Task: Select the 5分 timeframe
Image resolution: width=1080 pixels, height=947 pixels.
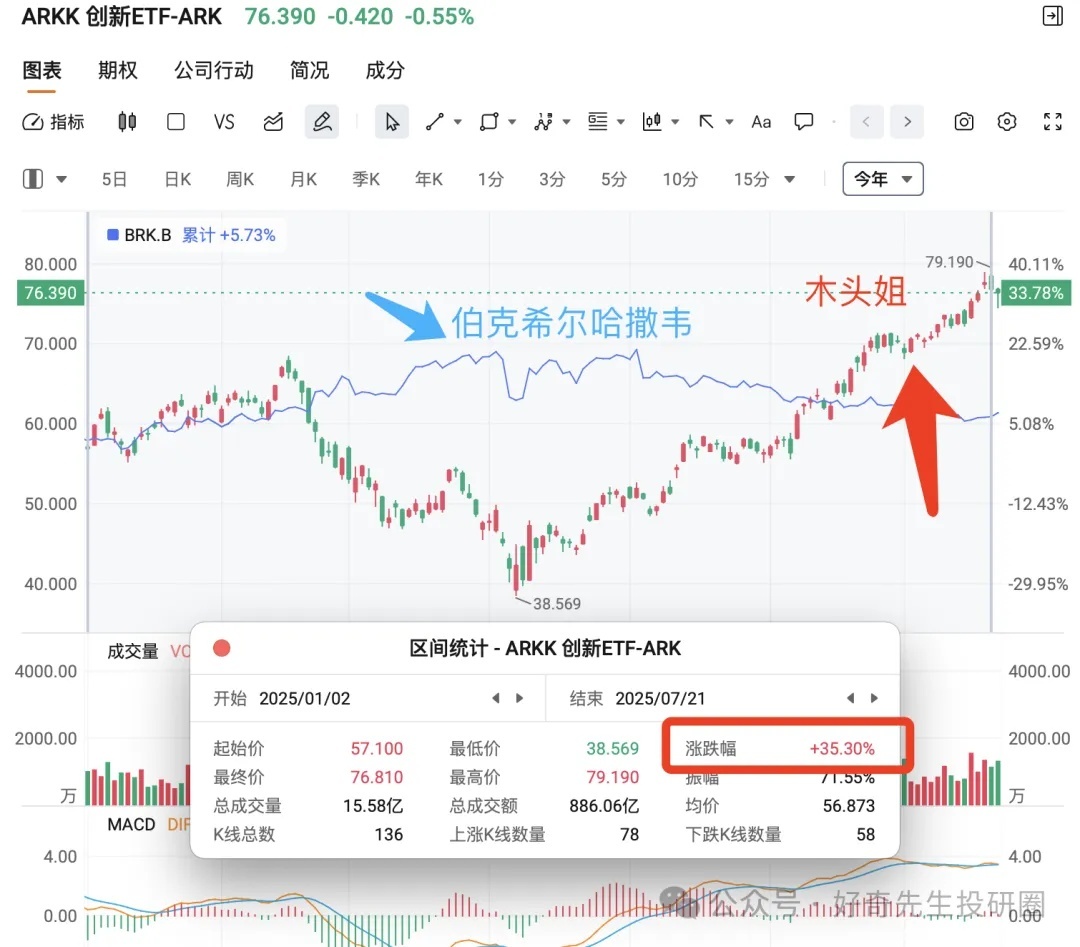Action: point(614,180)
